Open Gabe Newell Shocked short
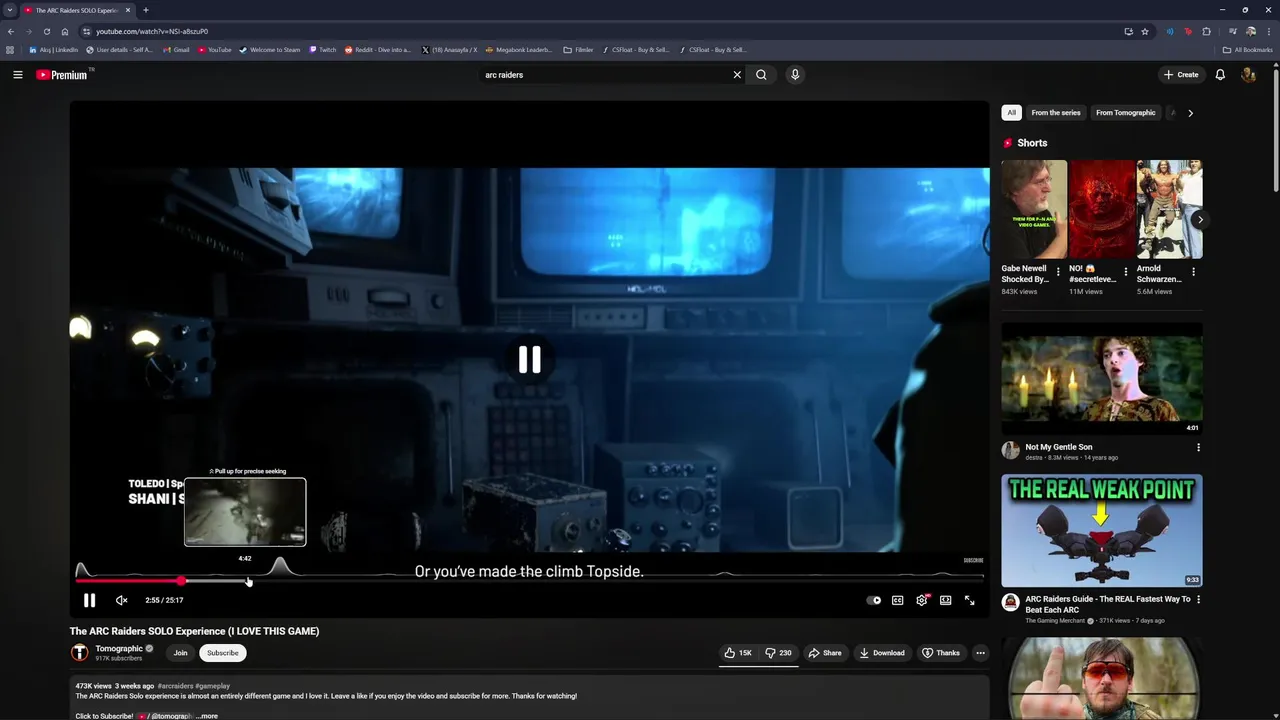The image size is (1280, 720). pyautogui.click(x=1034, y=209)
